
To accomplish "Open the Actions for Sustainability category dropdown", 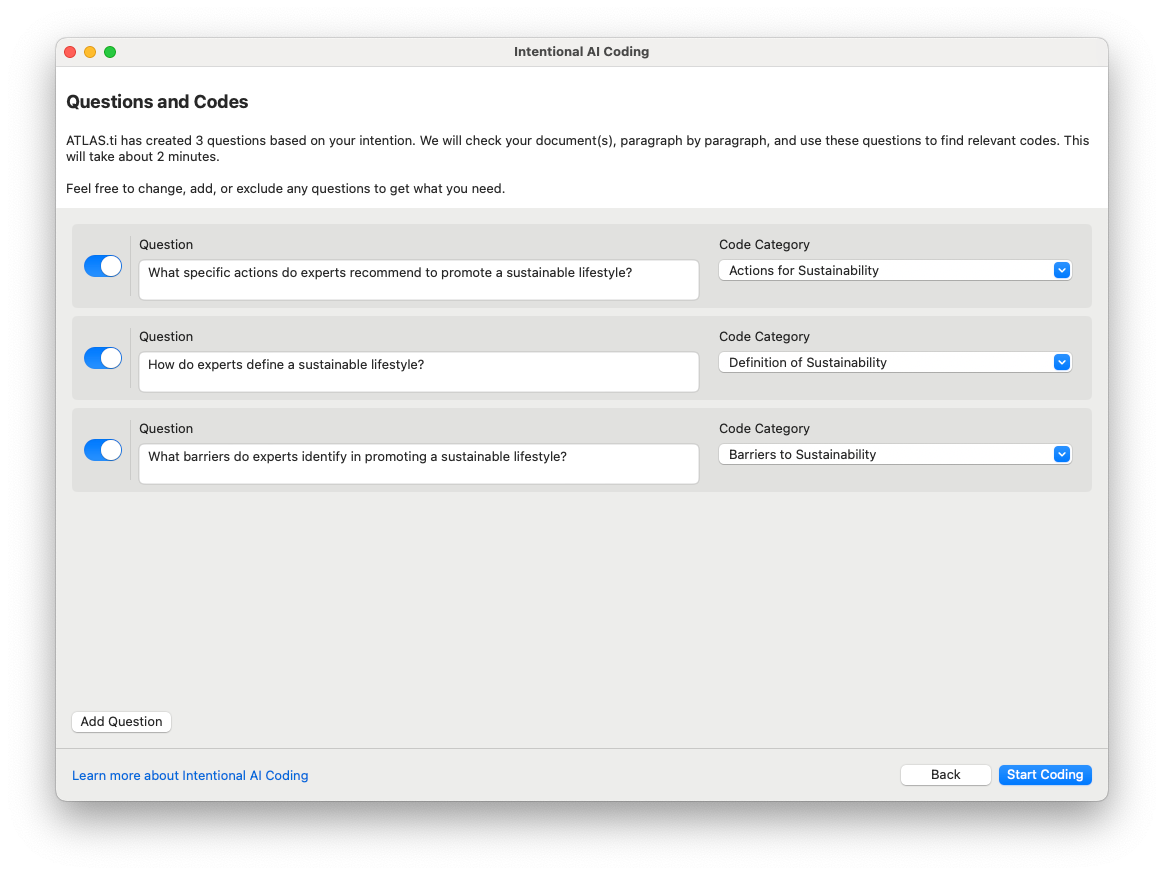I will [x=895, y=270].
